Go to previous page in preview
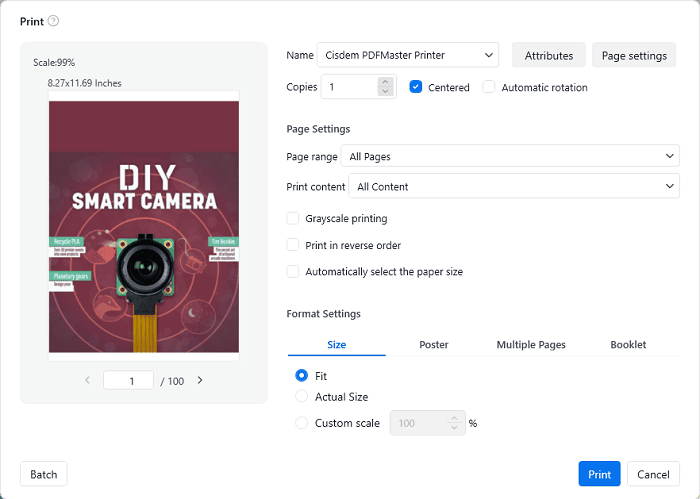The height and width of the screenshot is (499, 700). tap(87, 380)
